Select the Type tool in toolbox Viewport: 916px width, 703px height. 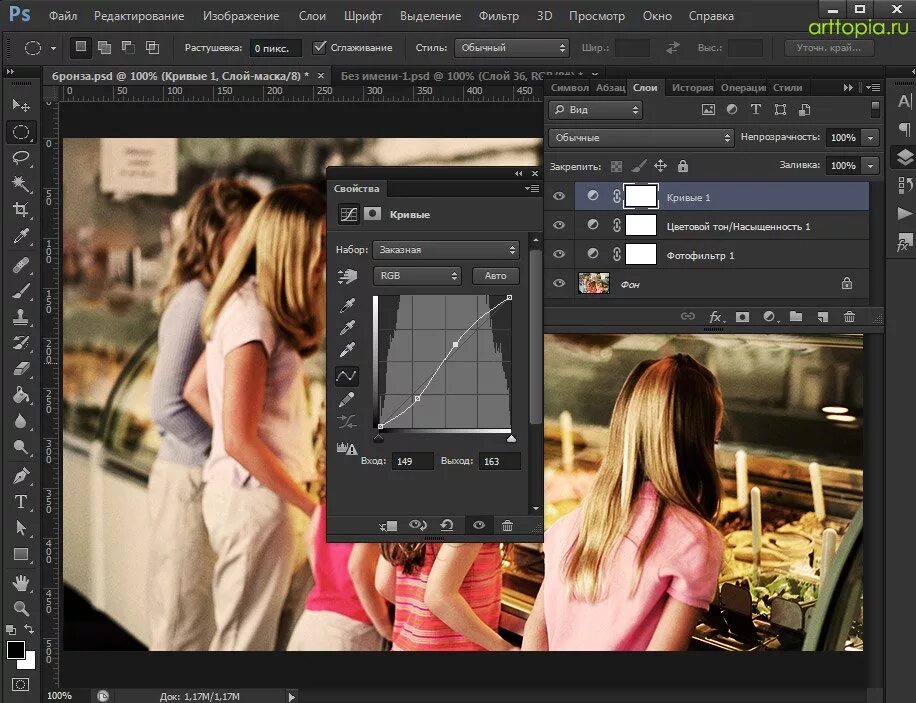pyautogui.click(x=21, y=501)
